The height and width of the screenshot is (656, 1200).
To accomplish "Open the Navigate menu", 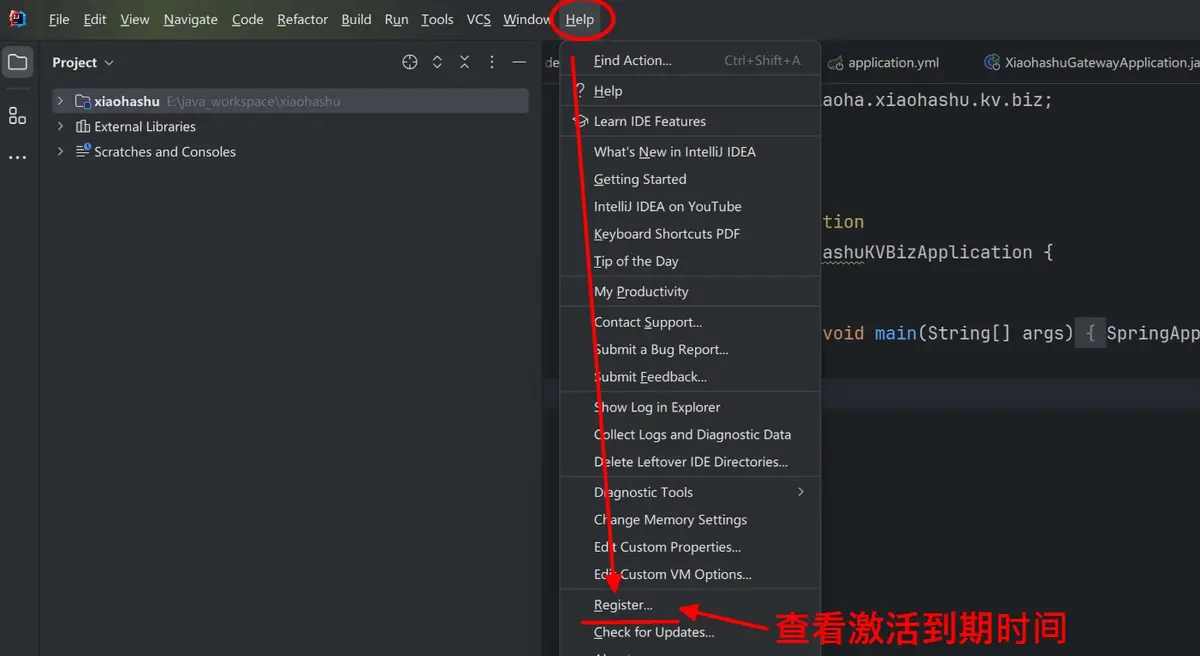I will [190, 19].
